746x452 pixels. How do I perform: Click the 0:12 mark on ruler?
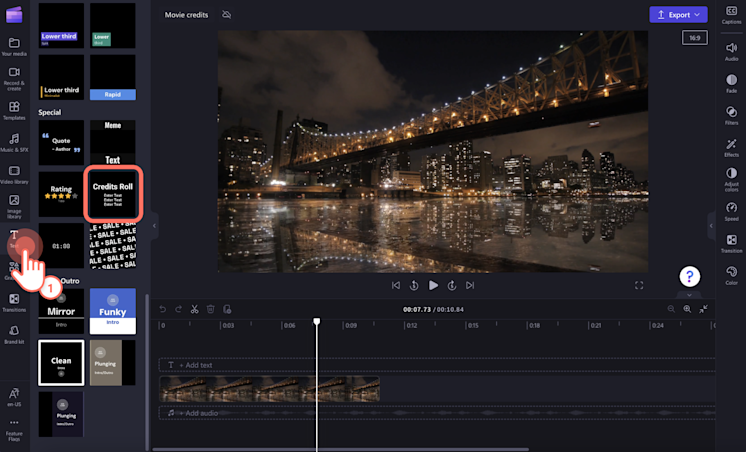pos(411,325)
